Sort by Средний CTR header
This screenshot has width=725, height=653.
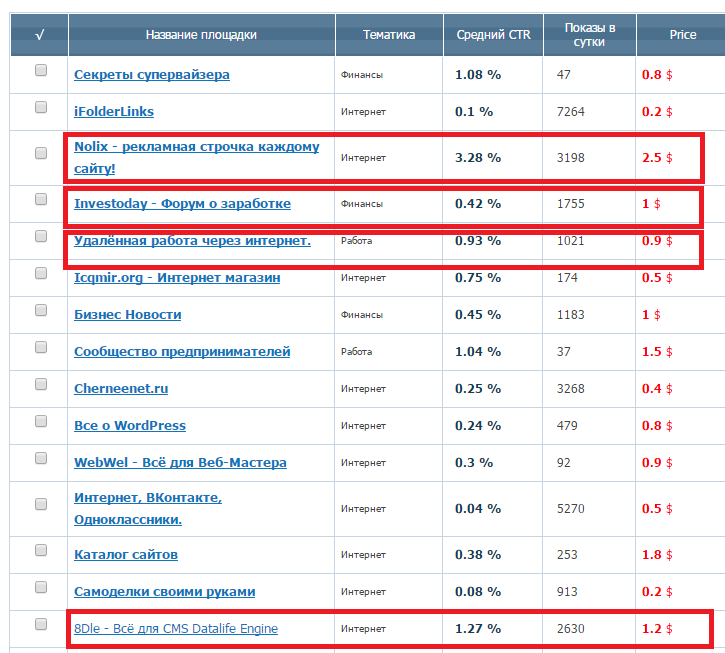(493, 35)
